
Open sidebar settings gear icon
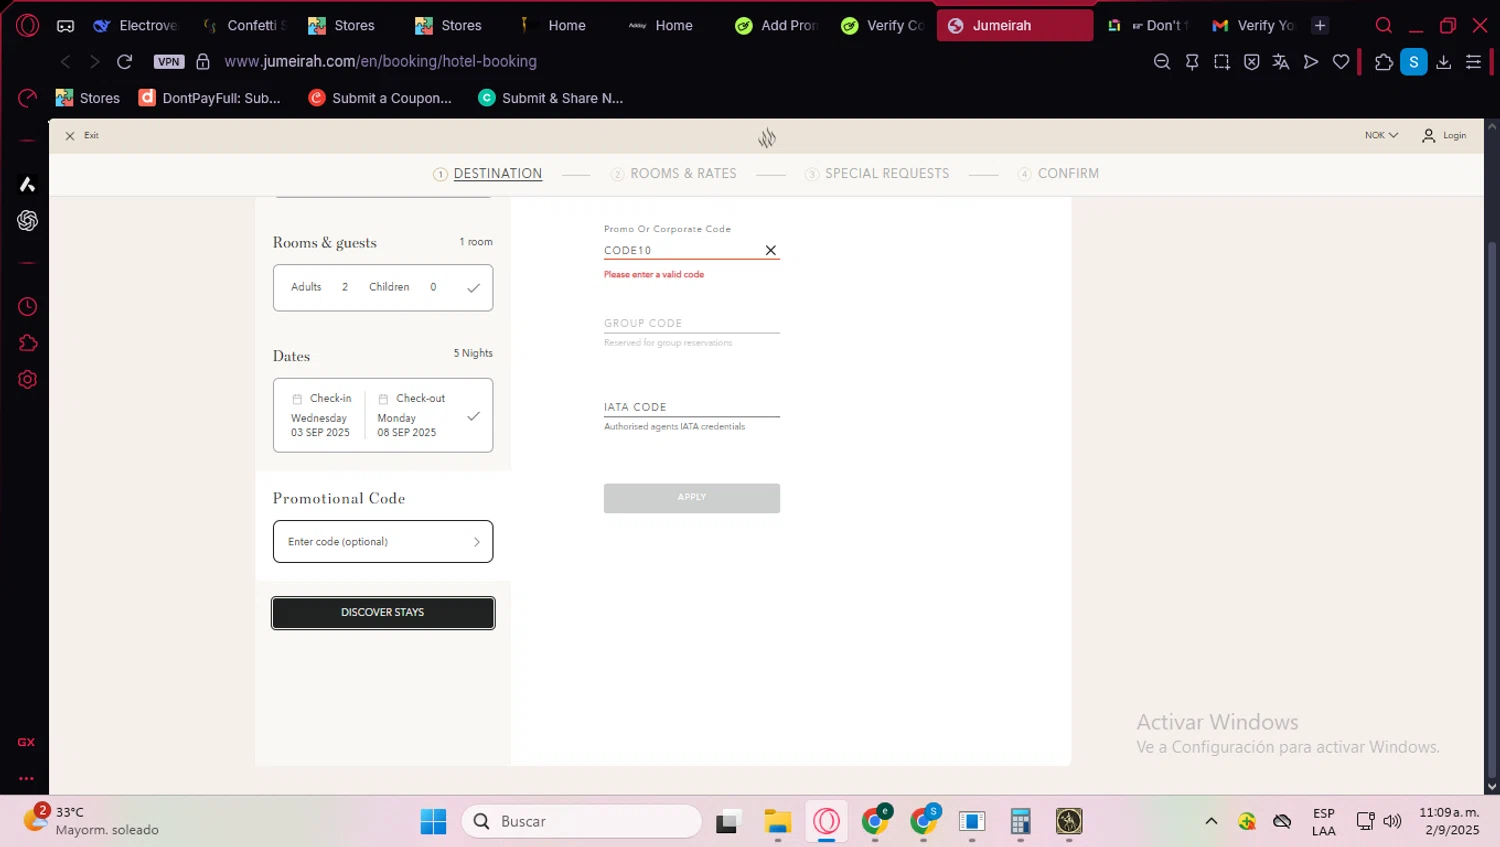click(x=27, y=380)
